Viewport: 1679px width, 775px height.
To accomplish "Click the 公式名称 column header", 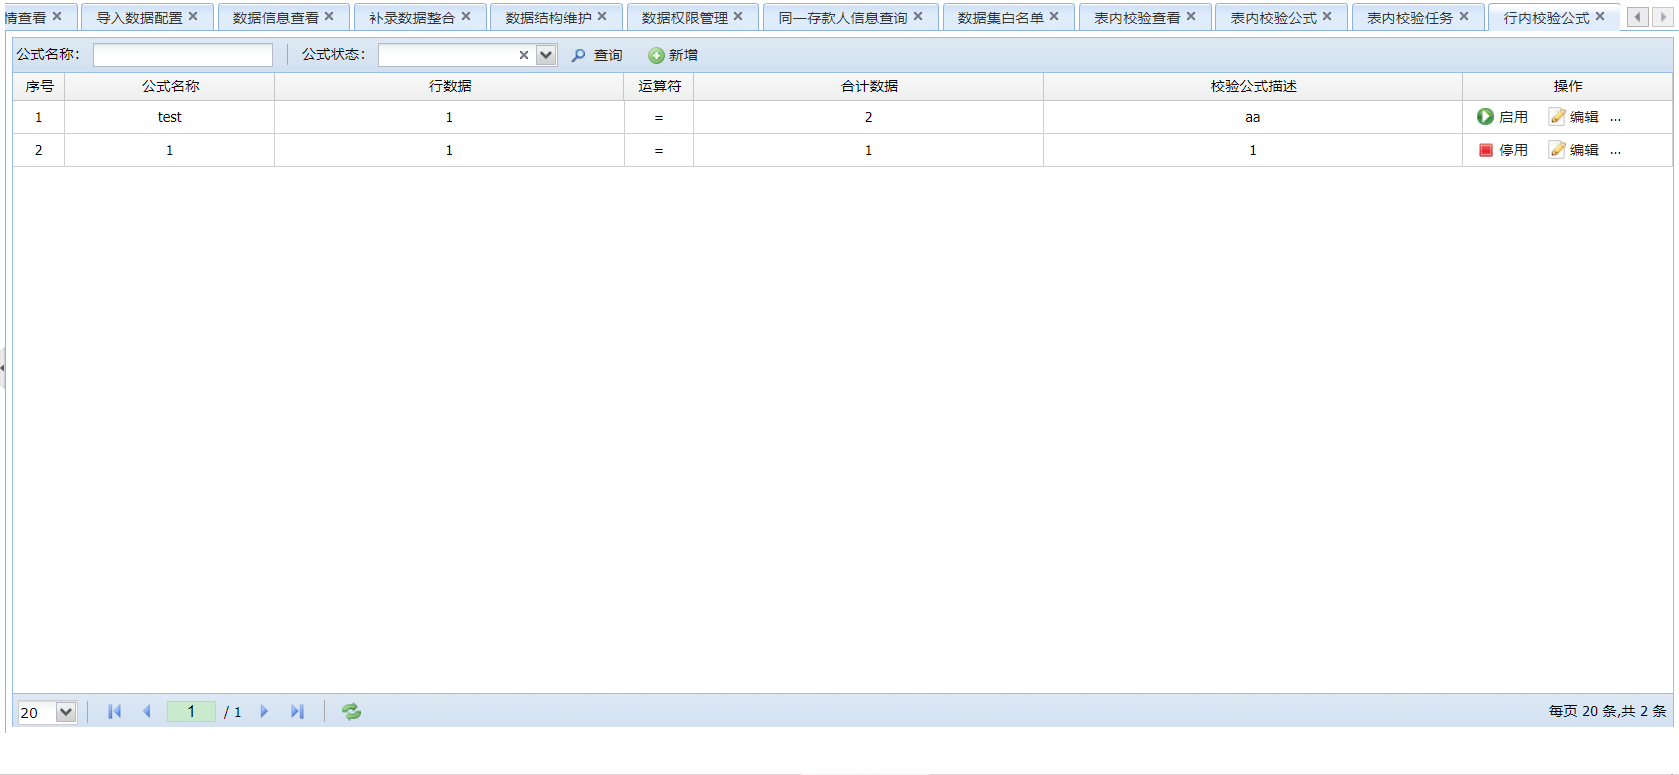I will pyautogui.click(x=170, y=87).
